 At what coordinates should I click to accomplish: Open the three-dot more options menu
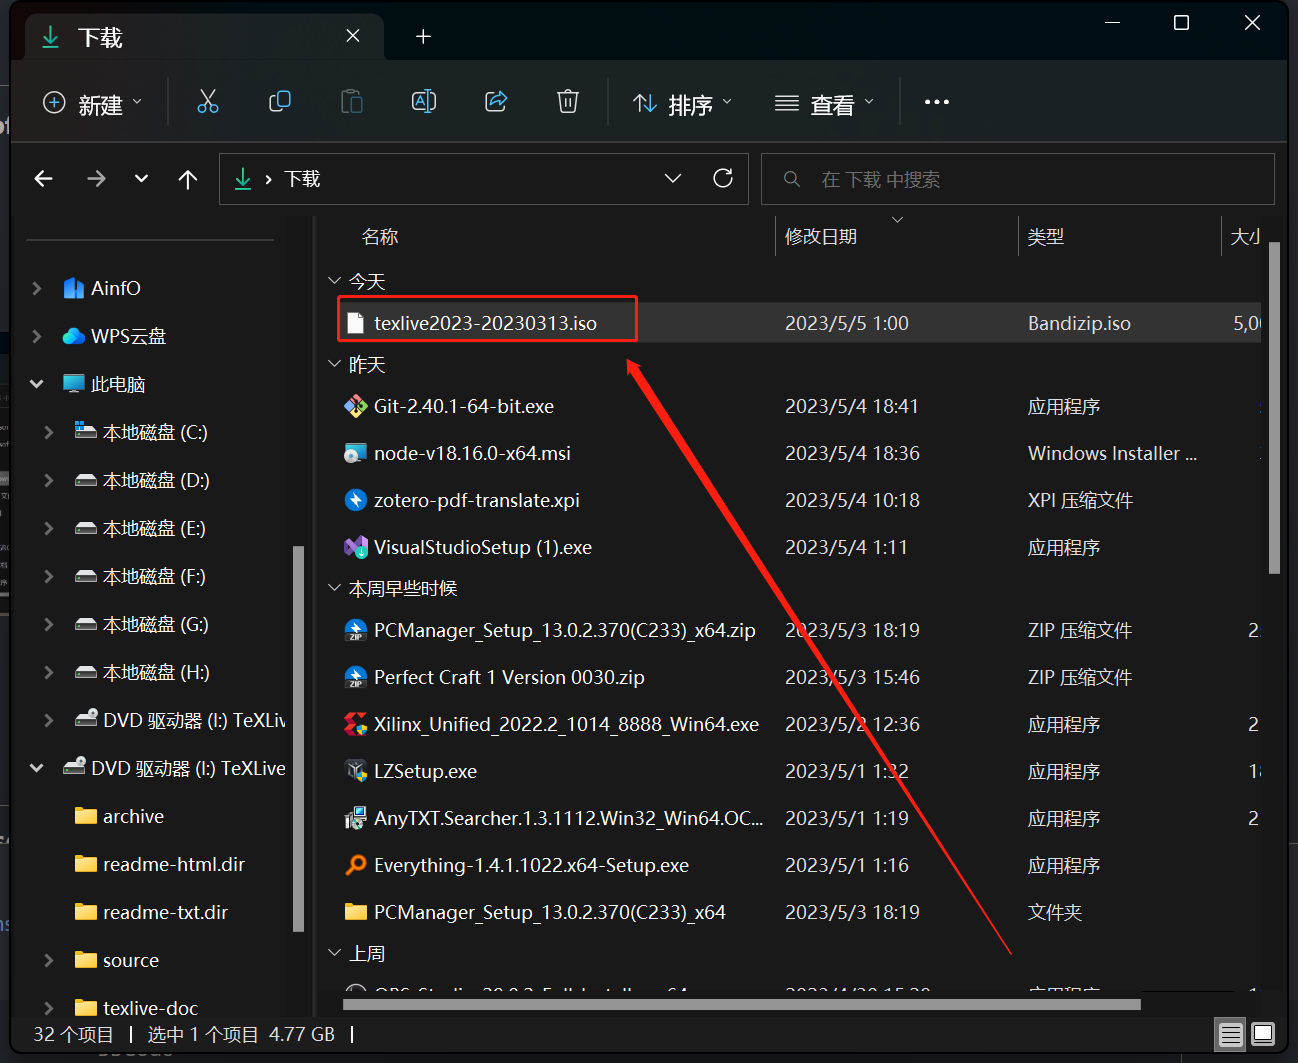[x=937, y=102]
